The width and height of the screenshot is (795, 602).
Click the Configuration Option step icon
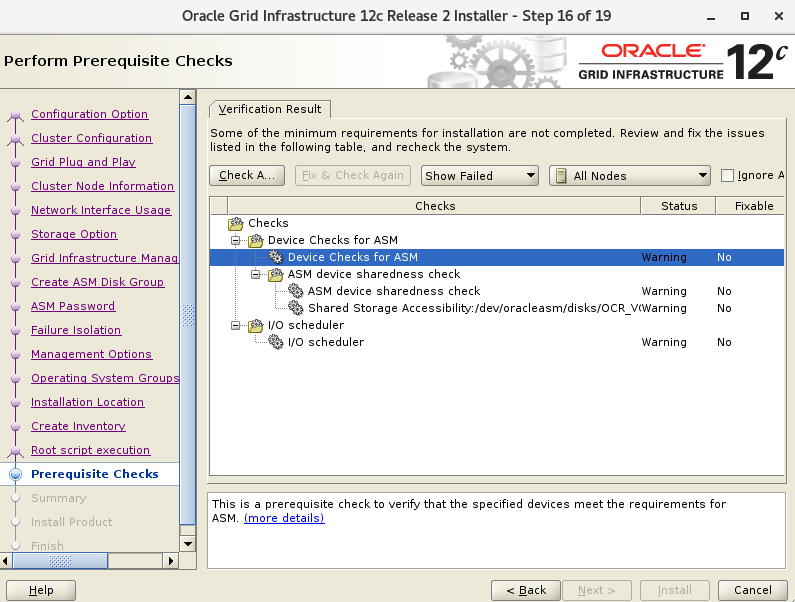click(15, 115)
